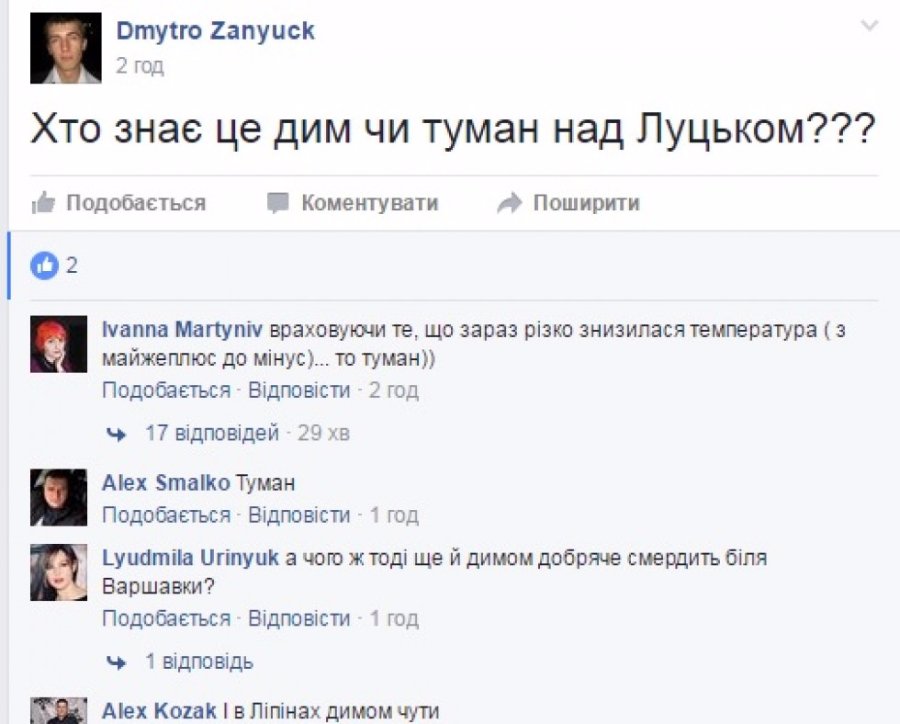This screenshot has height=724, width=900.
Task: Like Alex Smalko's comment
Action: point(166,515)
